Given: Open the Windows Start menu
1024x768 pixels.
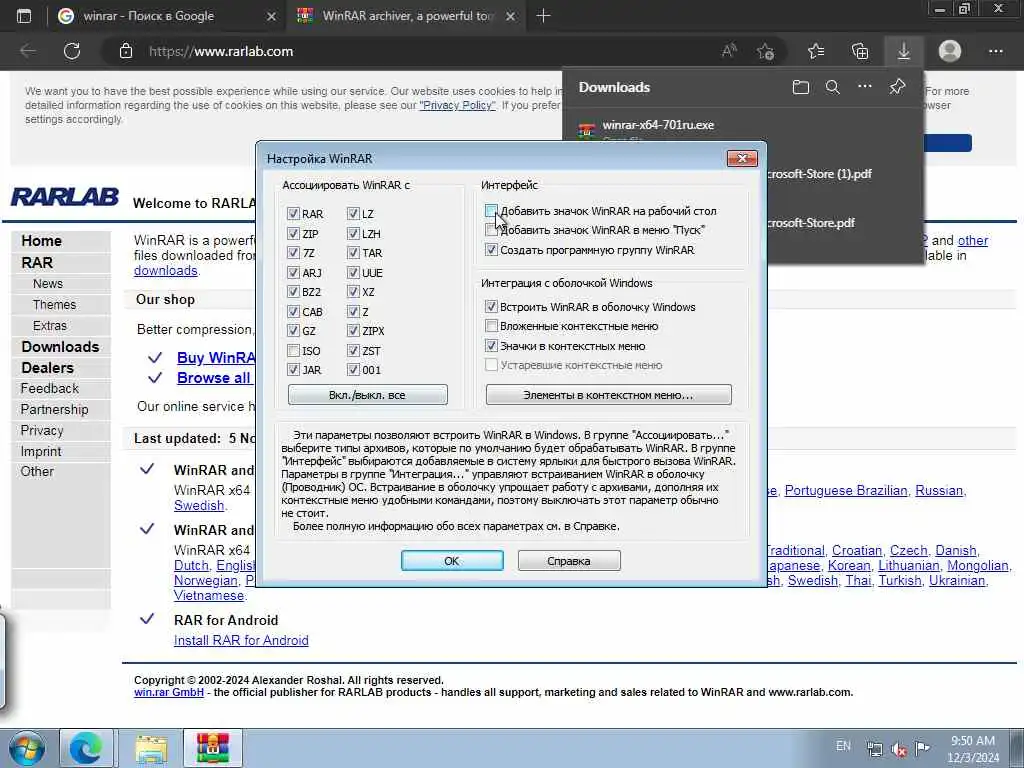Looking at the screenshot, I should pyautogui.click(x=27, y=749).
